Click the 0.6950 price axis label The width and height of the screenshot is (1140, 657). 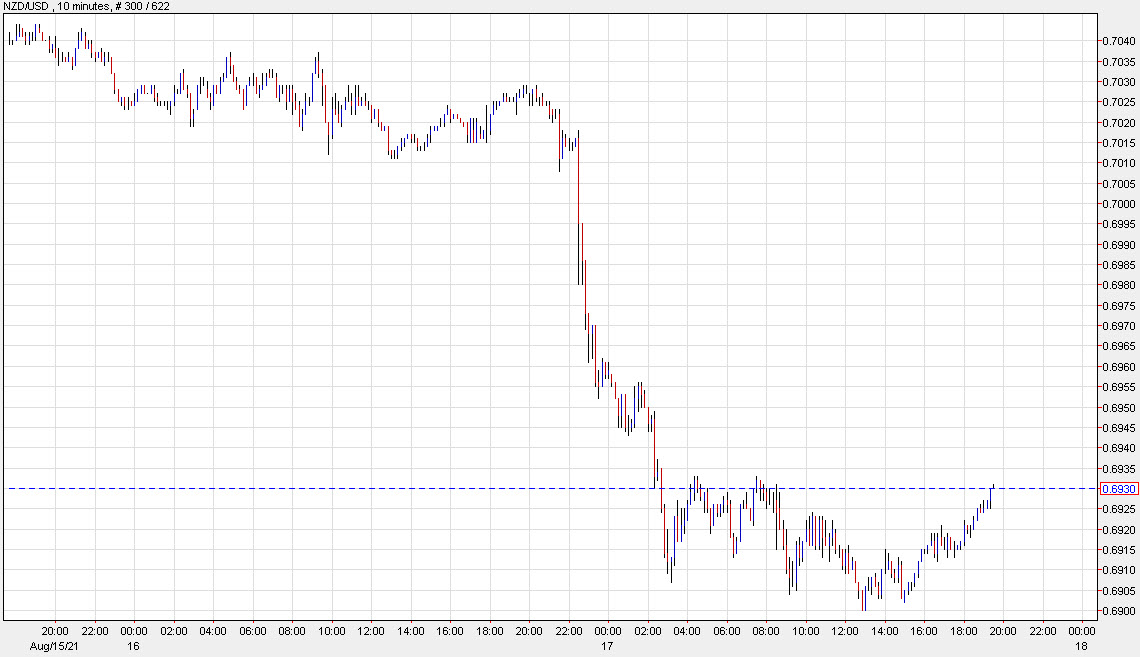pyautogui.click(x=1118, y=408)
